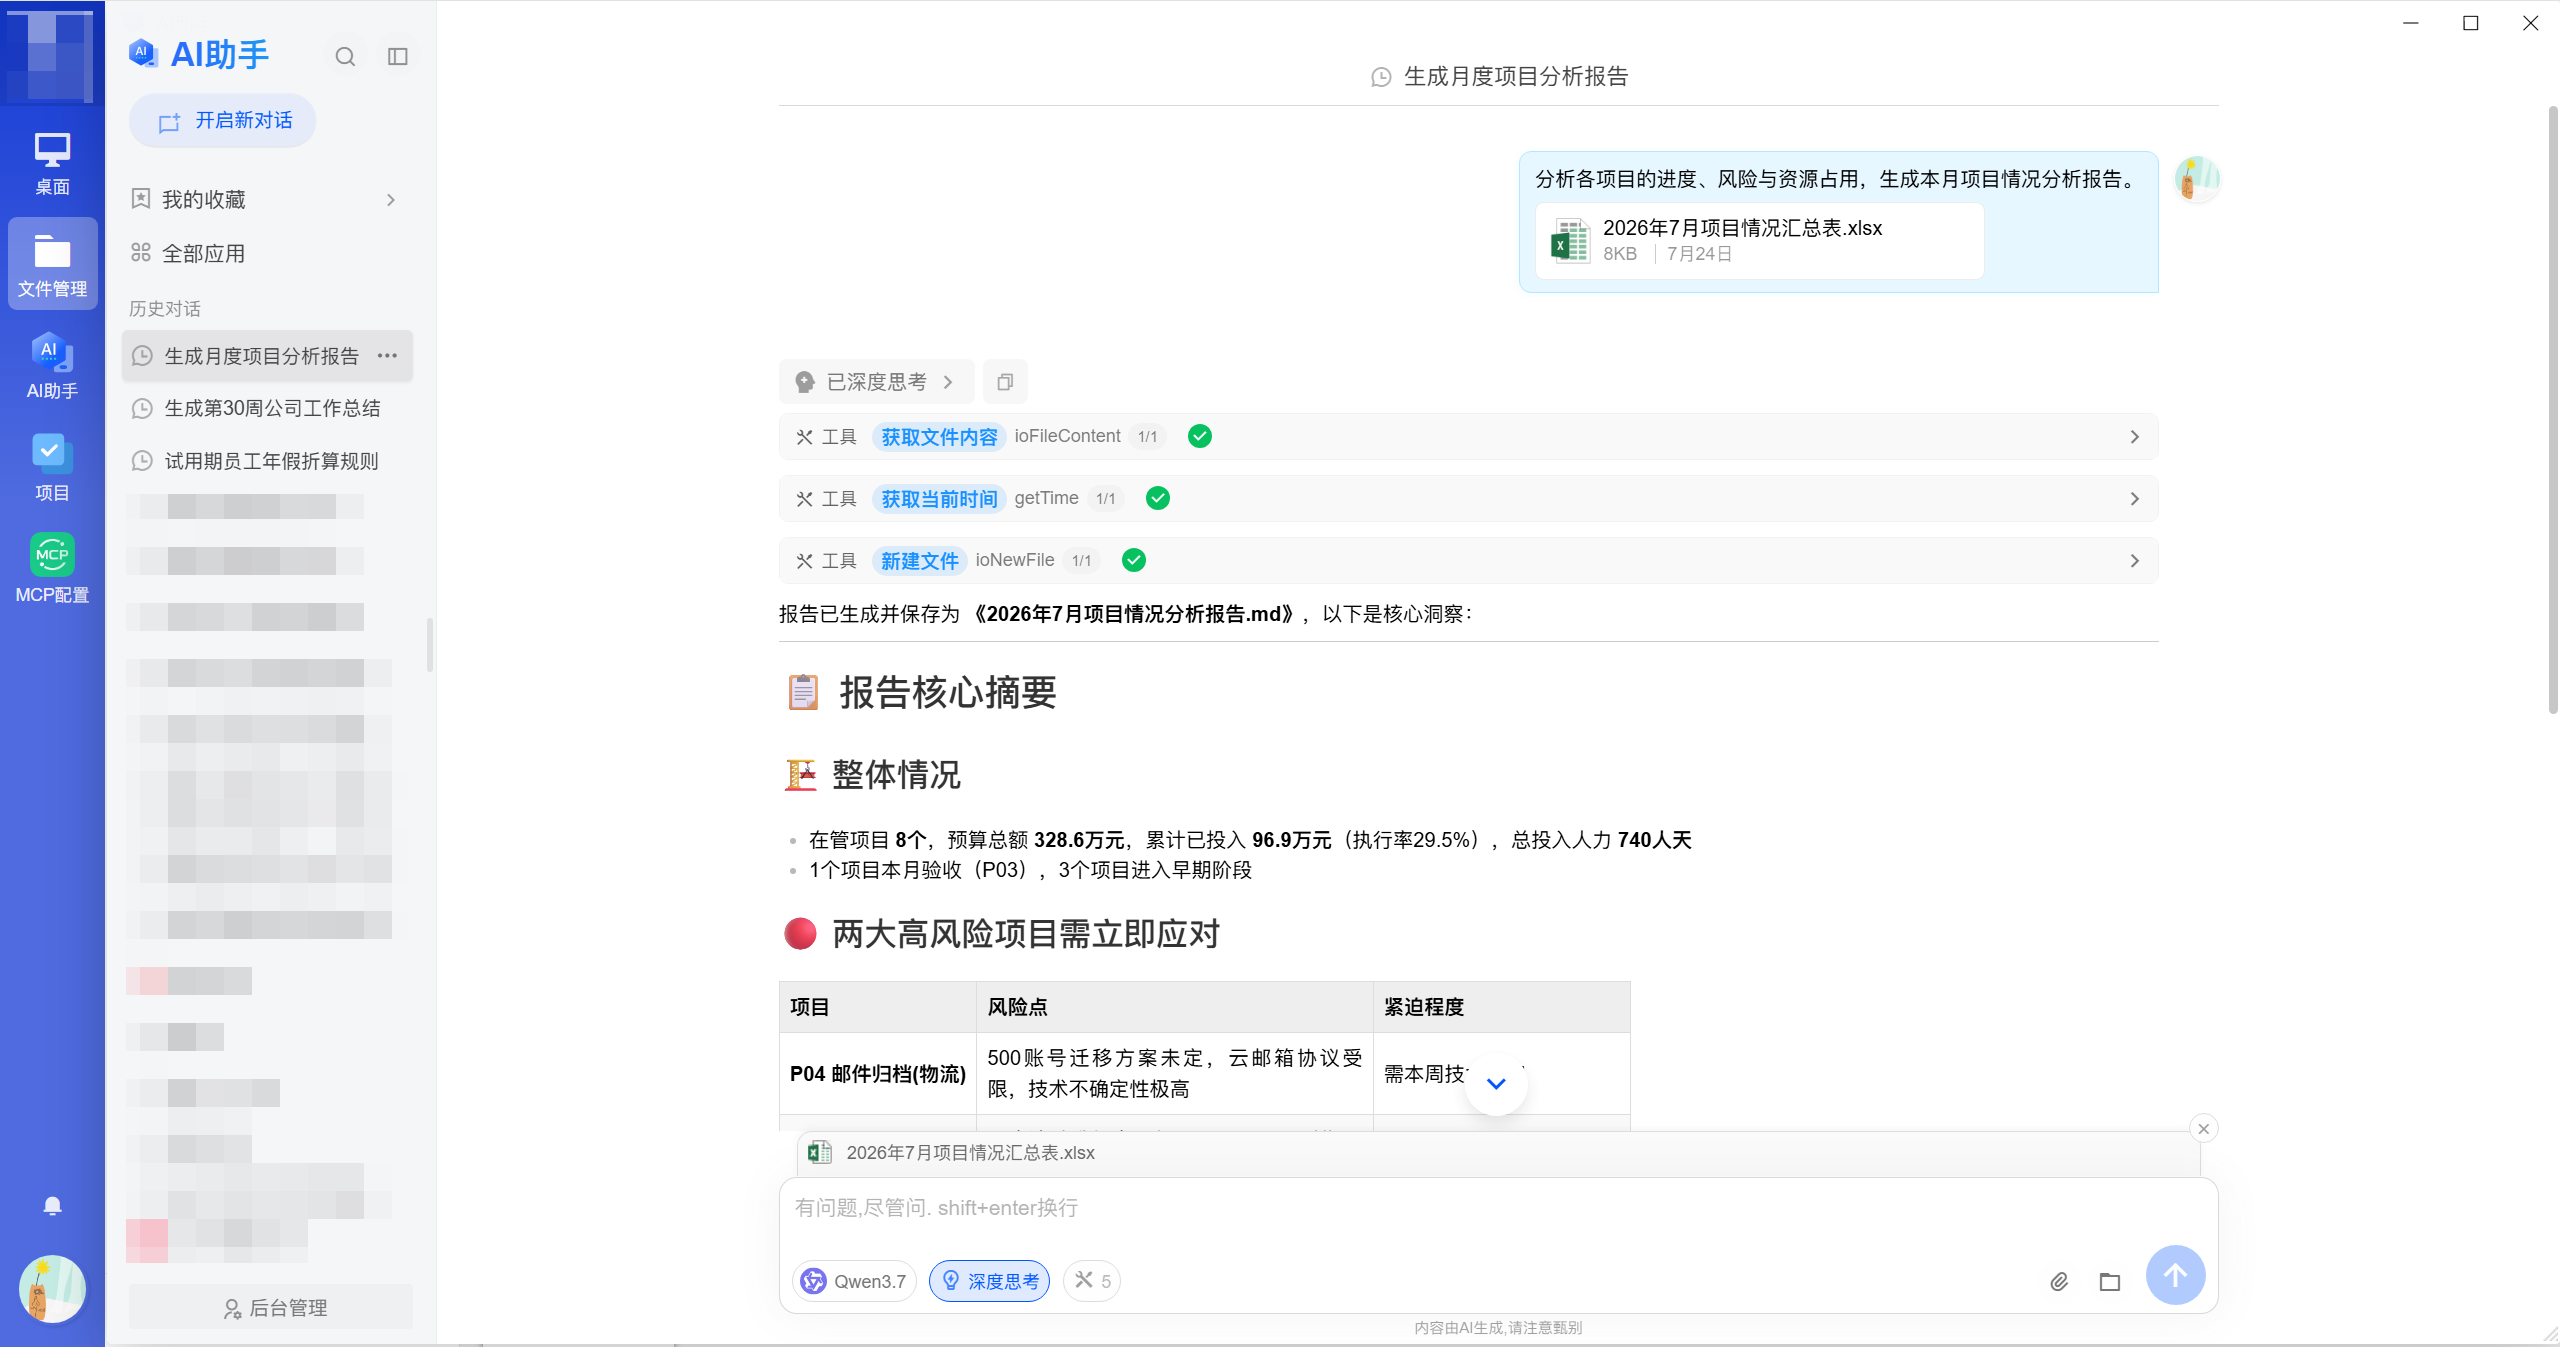
Task: Focus the message input field
Action: tap(1497, 1208)
